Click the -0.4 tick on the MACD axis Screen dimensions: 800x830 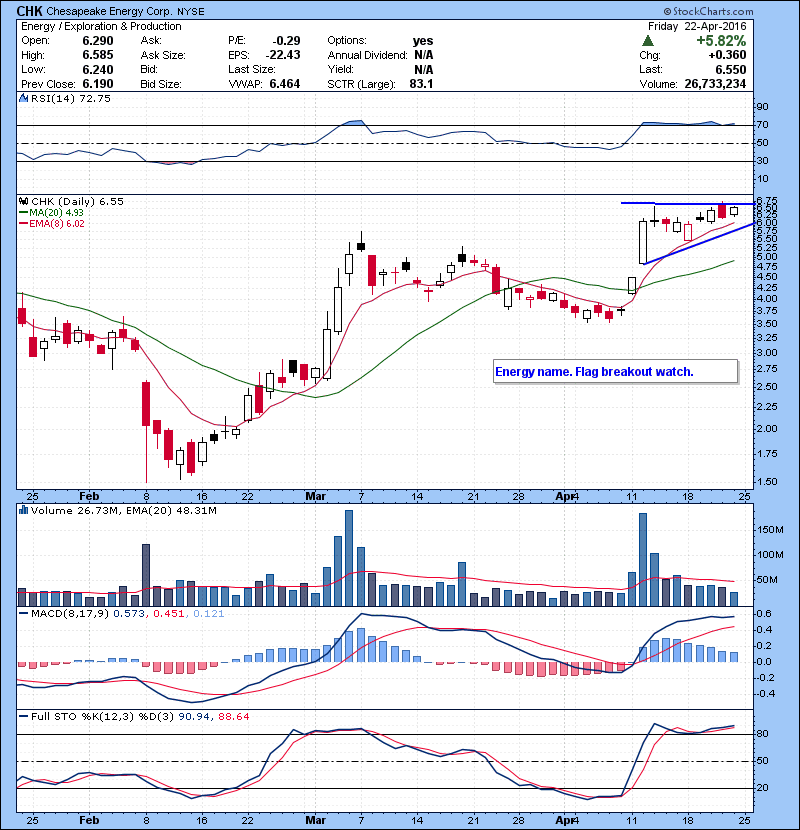click(x=765, y=693)
